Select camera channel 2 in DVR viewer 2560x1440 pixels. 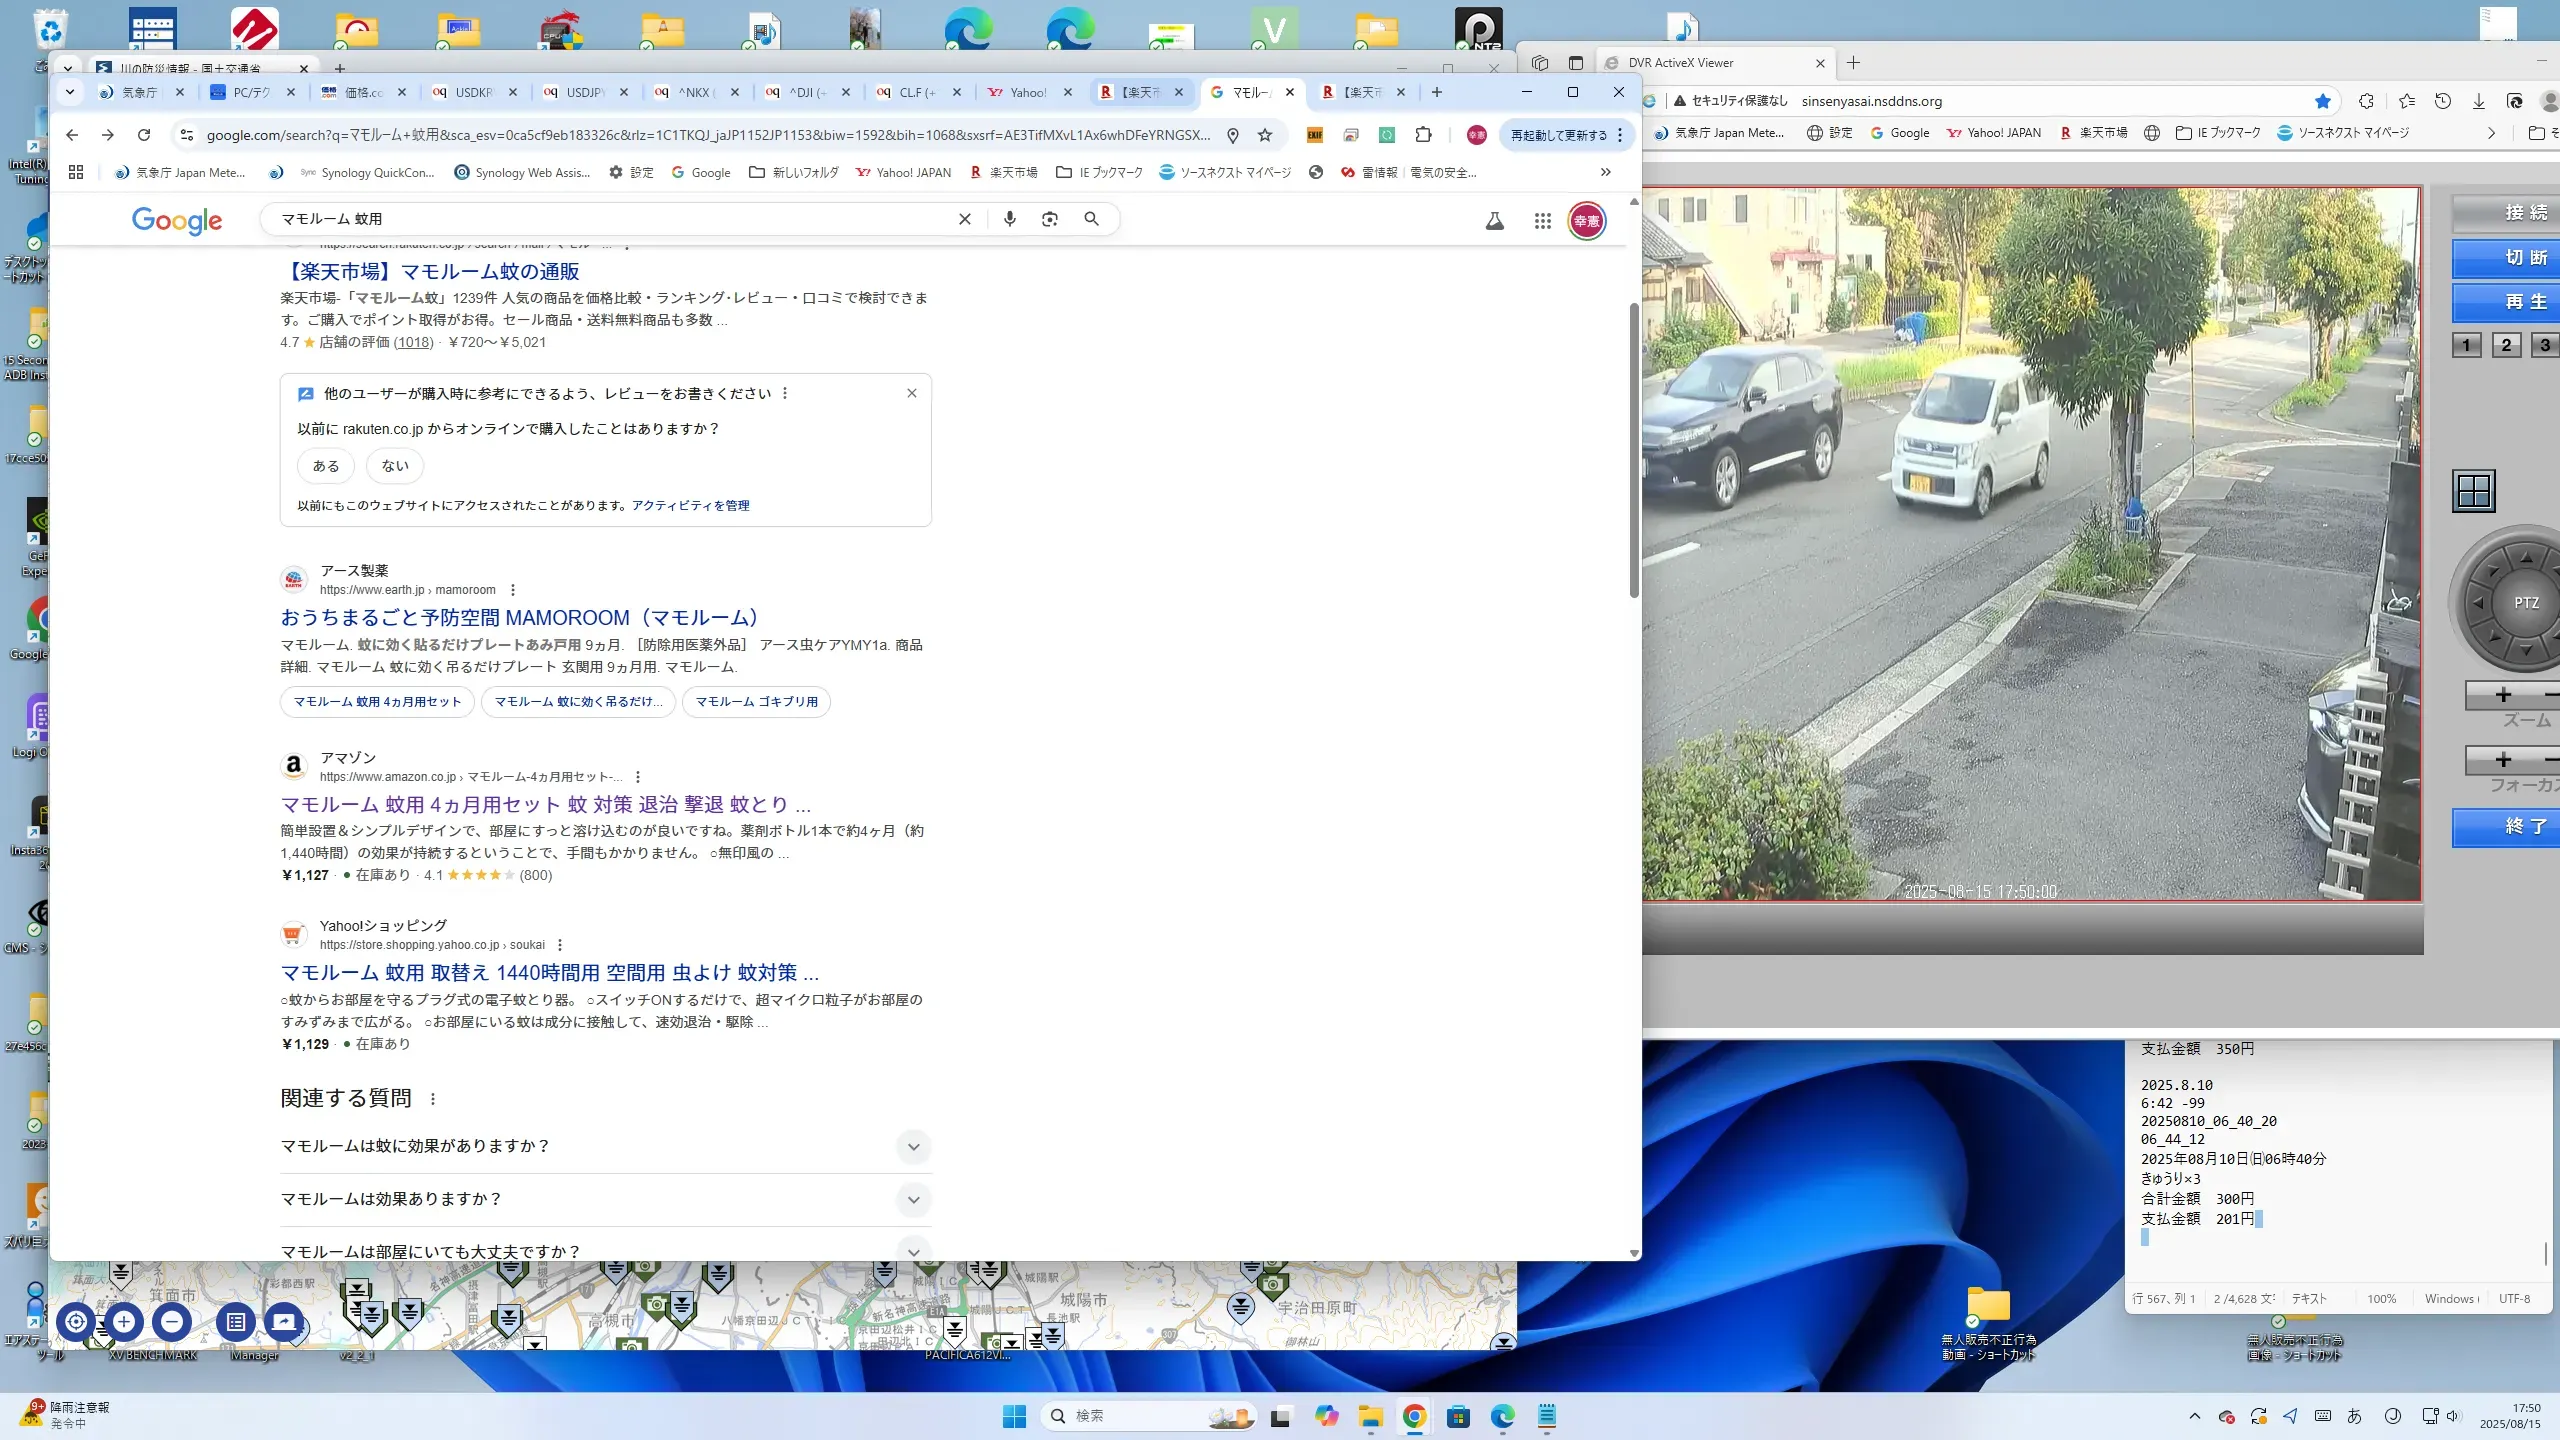(x=2506, y=345)
